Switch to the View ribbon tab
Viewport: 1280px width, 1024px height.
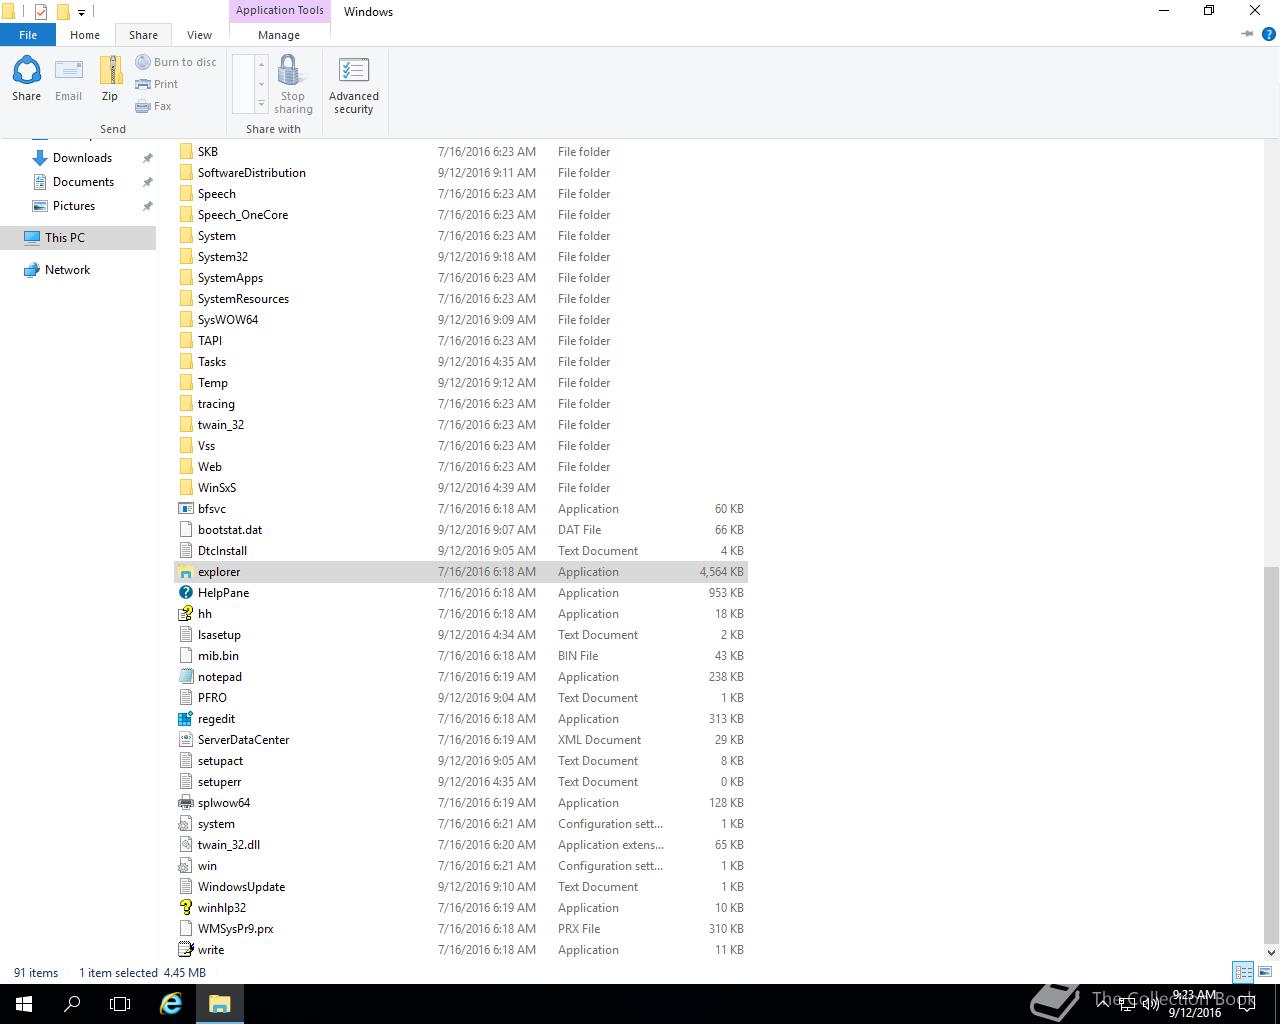(x=199, y=35)
